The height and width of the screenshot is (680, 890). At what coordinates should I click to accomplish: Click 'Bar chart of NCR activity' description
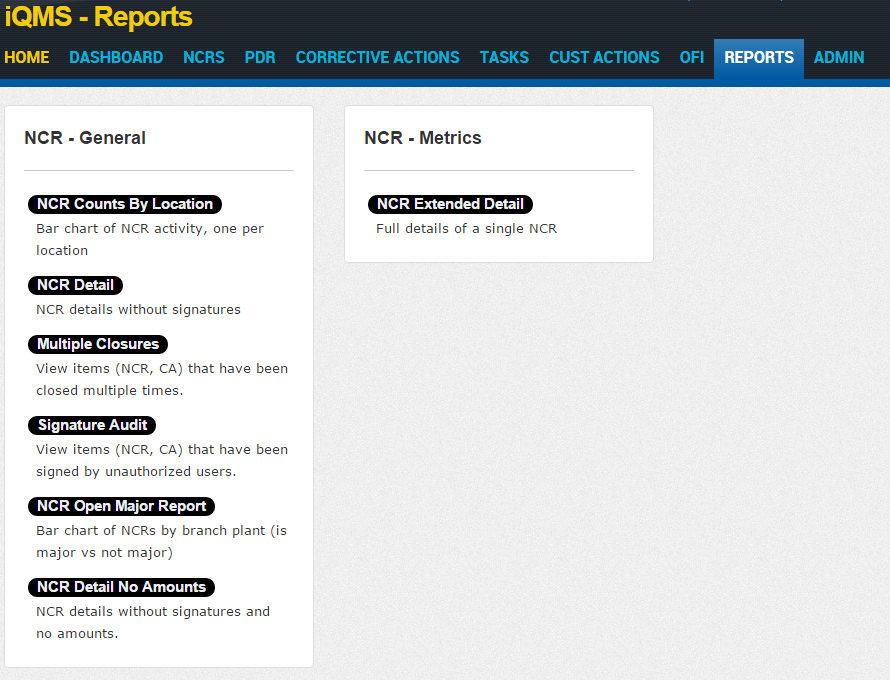(x=150, y=240)
